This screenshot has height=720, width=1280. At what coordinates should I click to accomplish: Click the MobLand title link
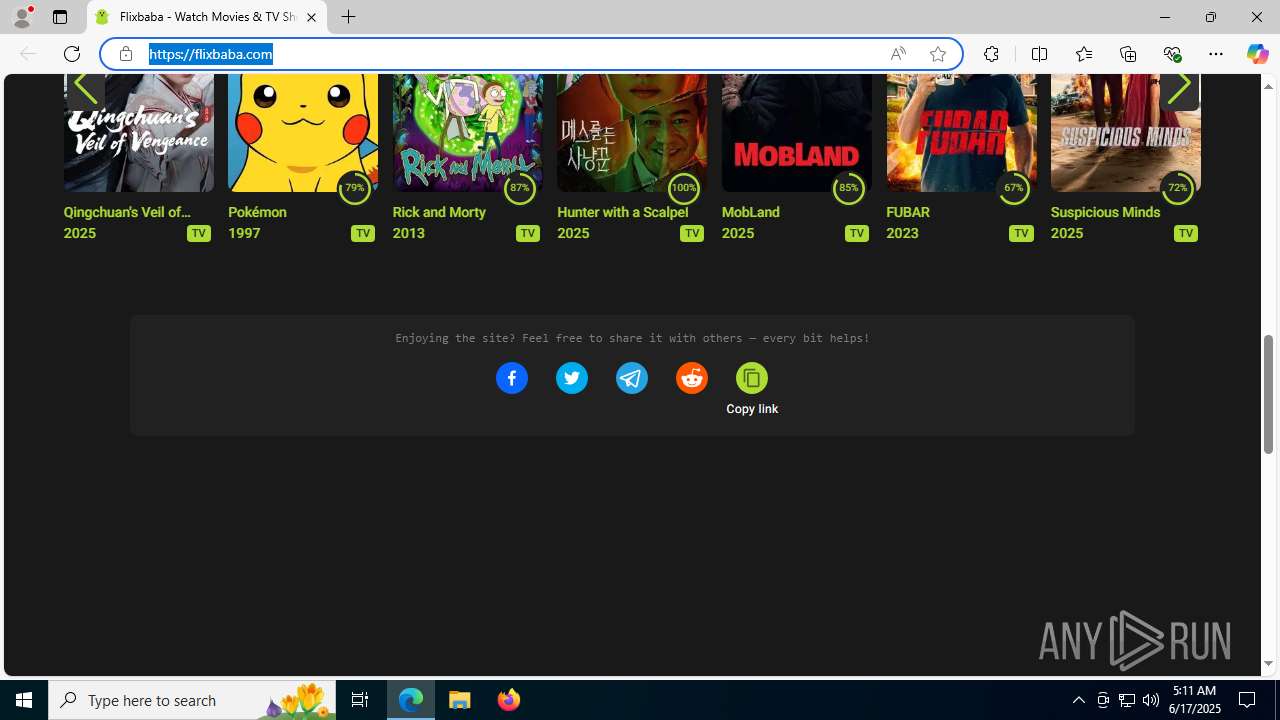coord(750,212)
